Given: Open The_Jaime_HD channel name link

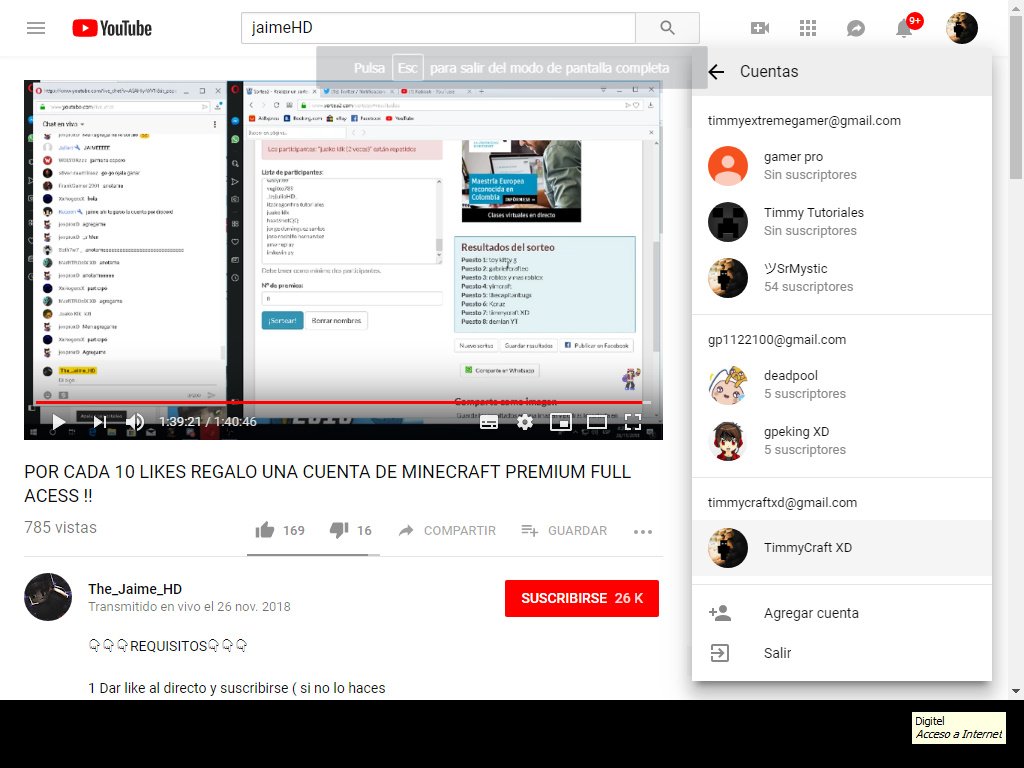Looking at the screenshot, I should tap(135, 589).
